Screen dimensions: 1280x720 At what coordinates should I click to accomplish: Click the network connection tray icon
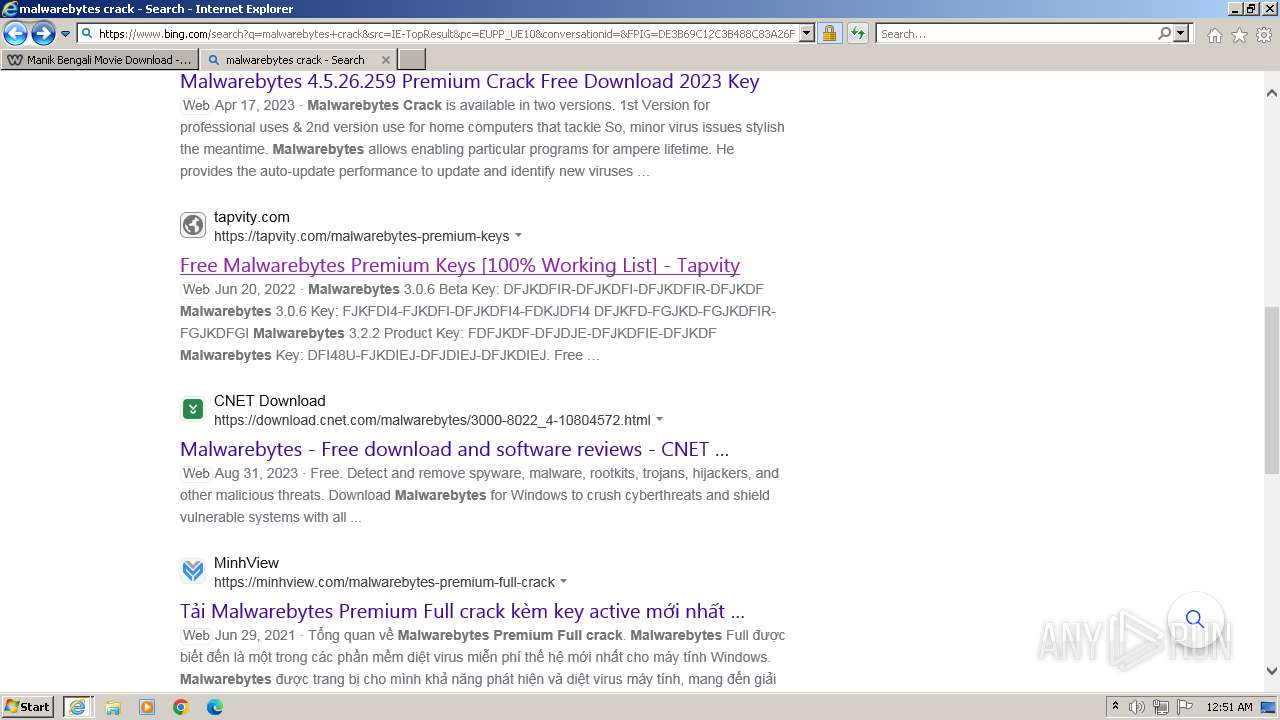[x=1161, y=707]
